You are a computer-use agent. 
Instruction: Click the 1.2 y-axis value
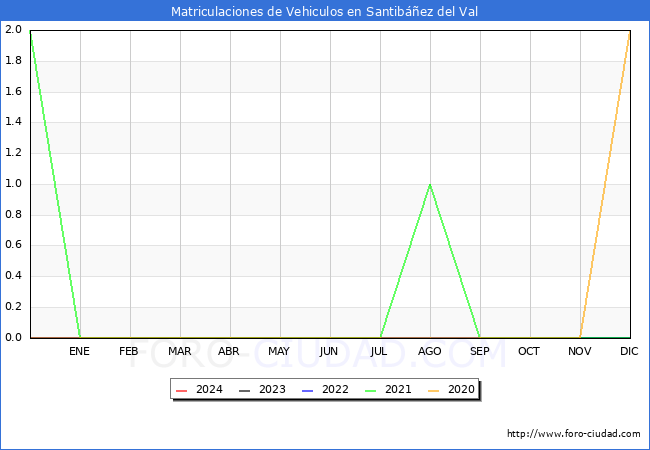tap(13, 152)
